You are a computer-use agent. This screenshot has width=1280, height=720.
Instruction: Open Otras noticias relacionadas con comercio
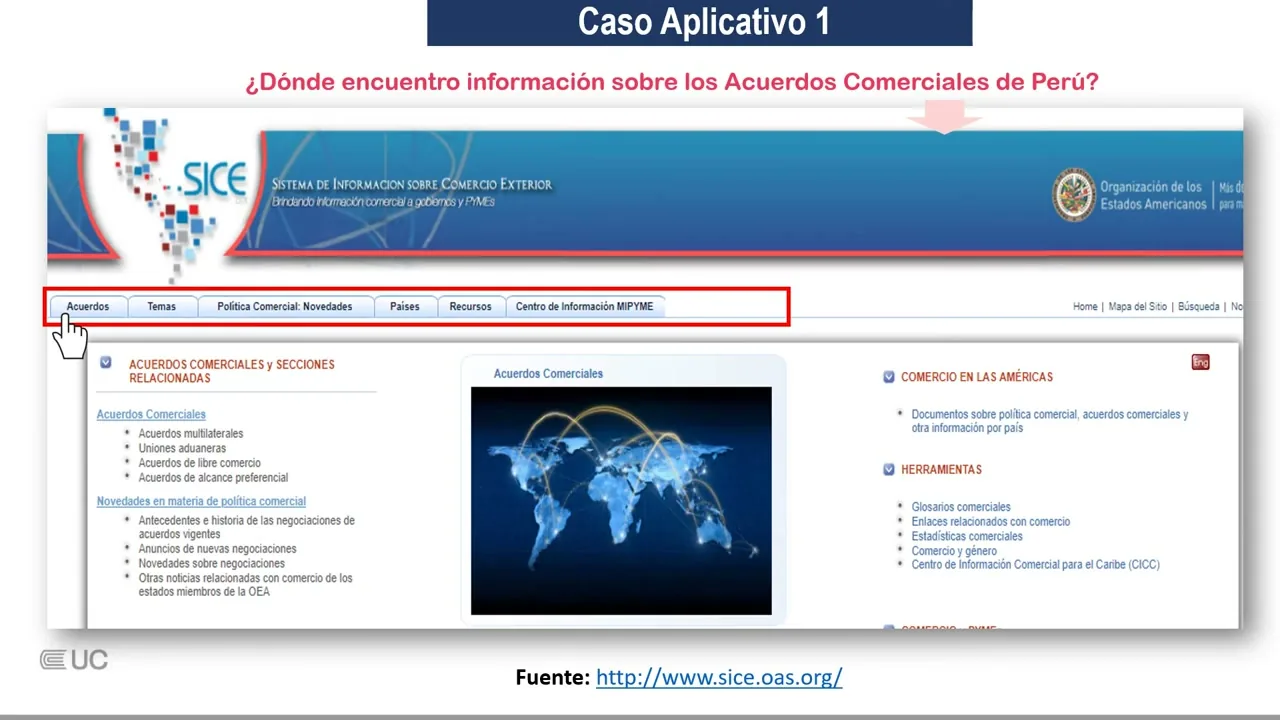[x=245, y=585]
